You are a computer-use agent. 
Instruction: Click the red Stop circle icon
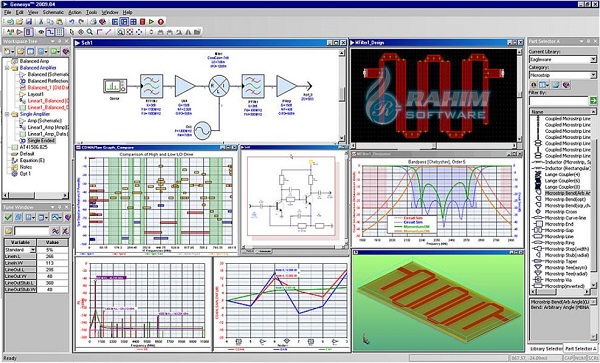tap(161, 22)
